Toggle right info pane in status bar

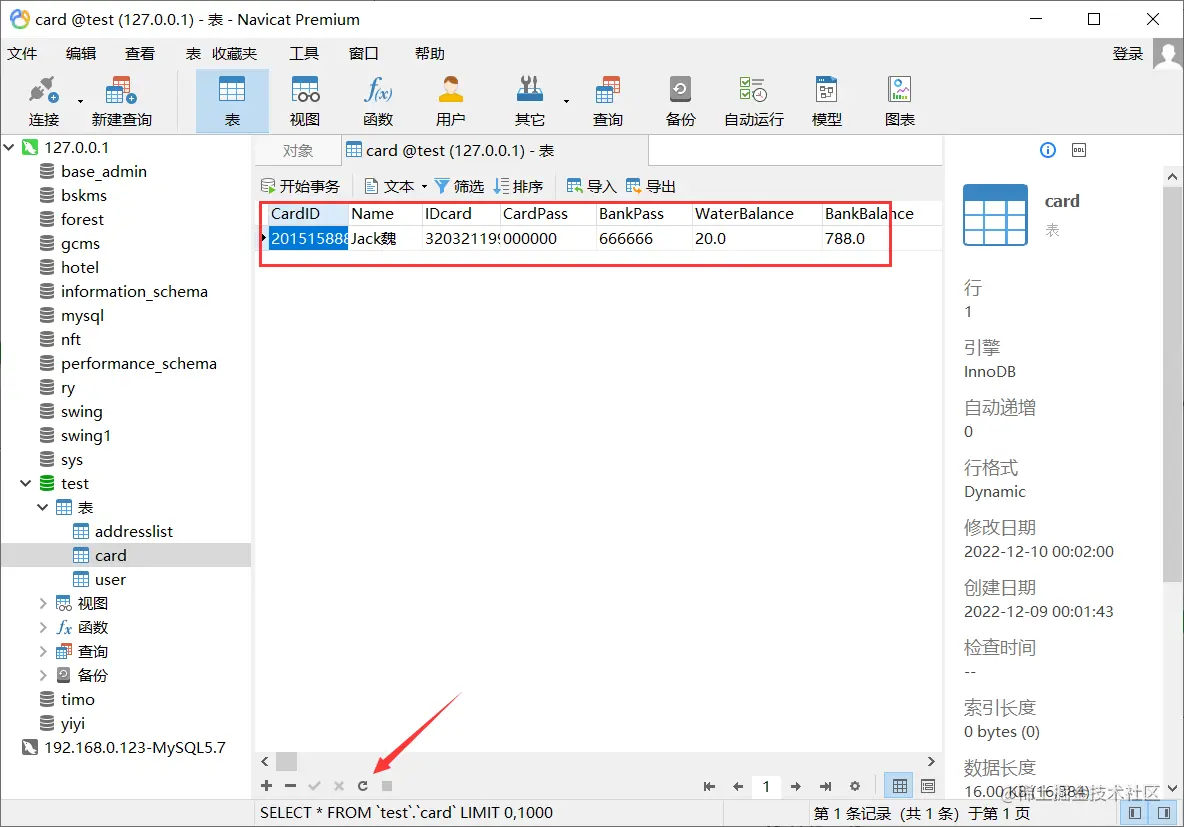1164,813
